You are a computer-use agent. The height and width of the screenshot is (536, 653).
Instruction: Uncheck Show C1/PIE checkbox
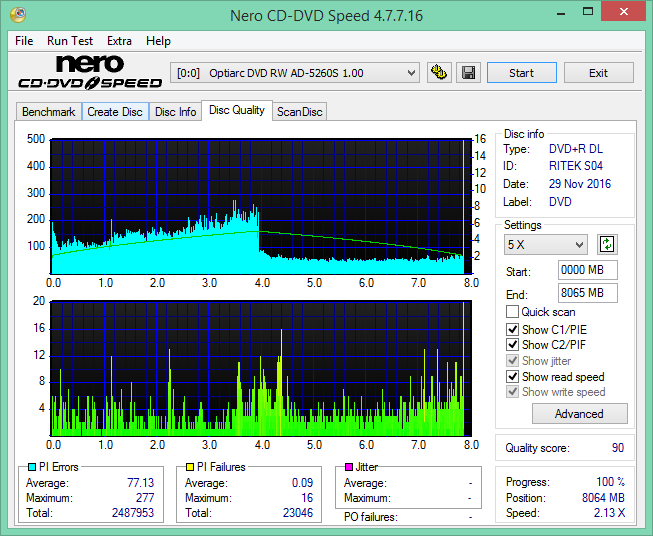pyautogui.click(x=512, y=329)
